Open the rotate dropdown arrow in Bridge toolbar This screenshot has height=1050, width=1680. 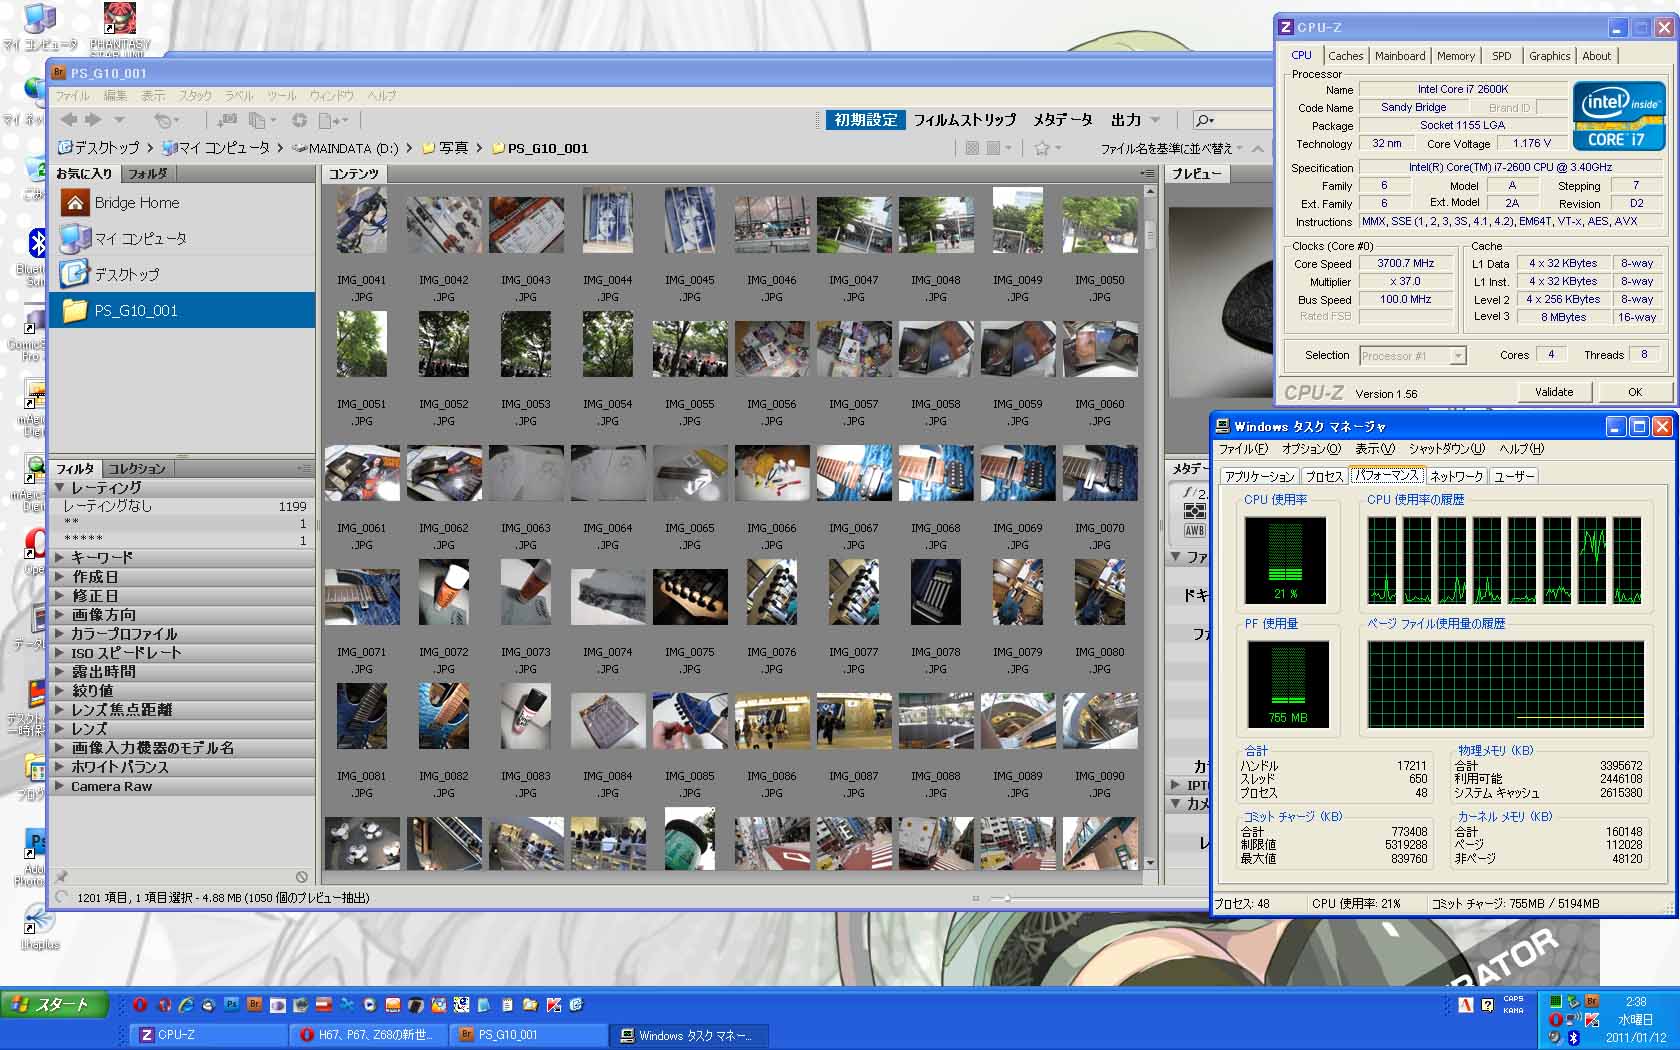(x=177, y=121)
